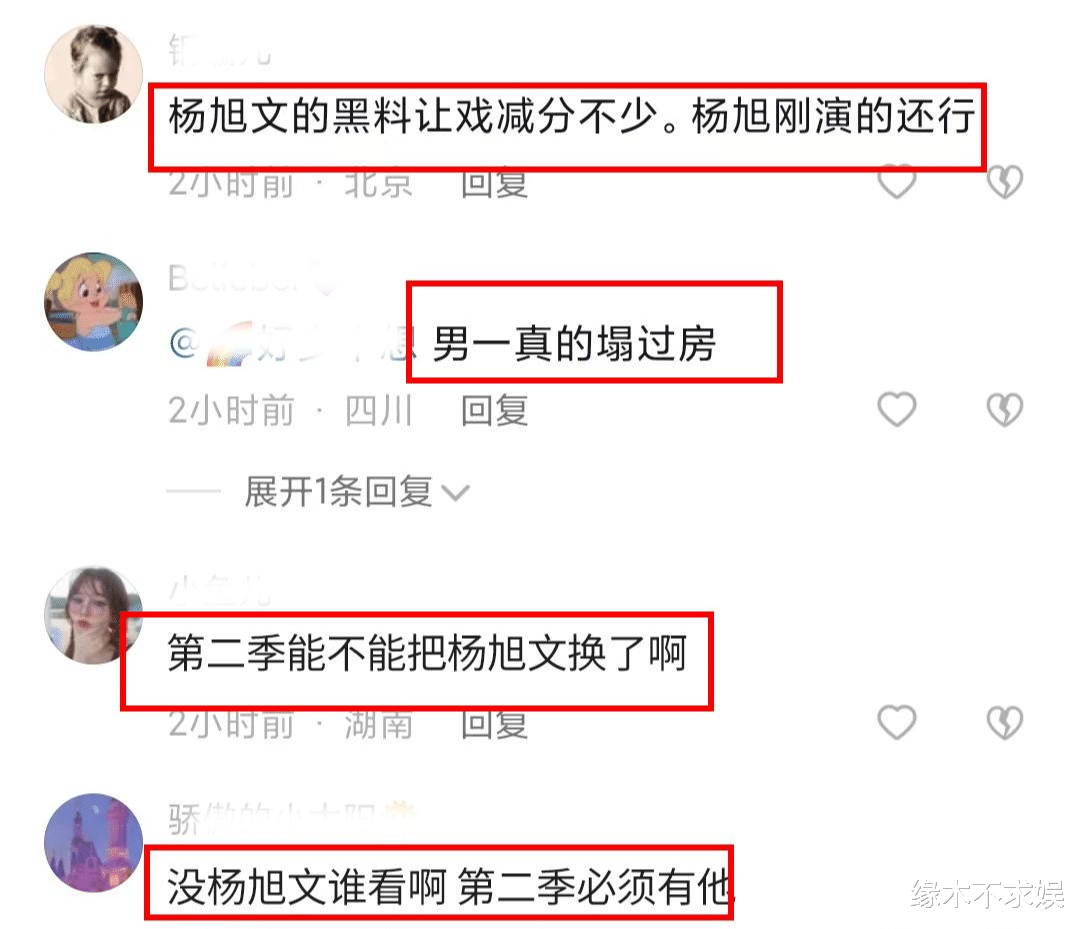Reply to the Hunan comment via 回复
This screenshot has width=1080, height=929.
tap(495, 724)
